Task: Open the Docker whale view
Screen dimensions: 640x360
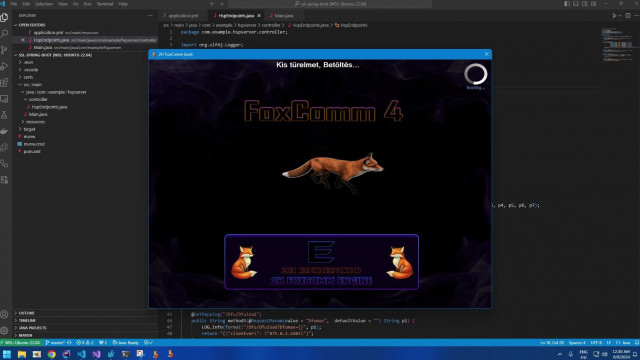Action: (x=4, y=131)
